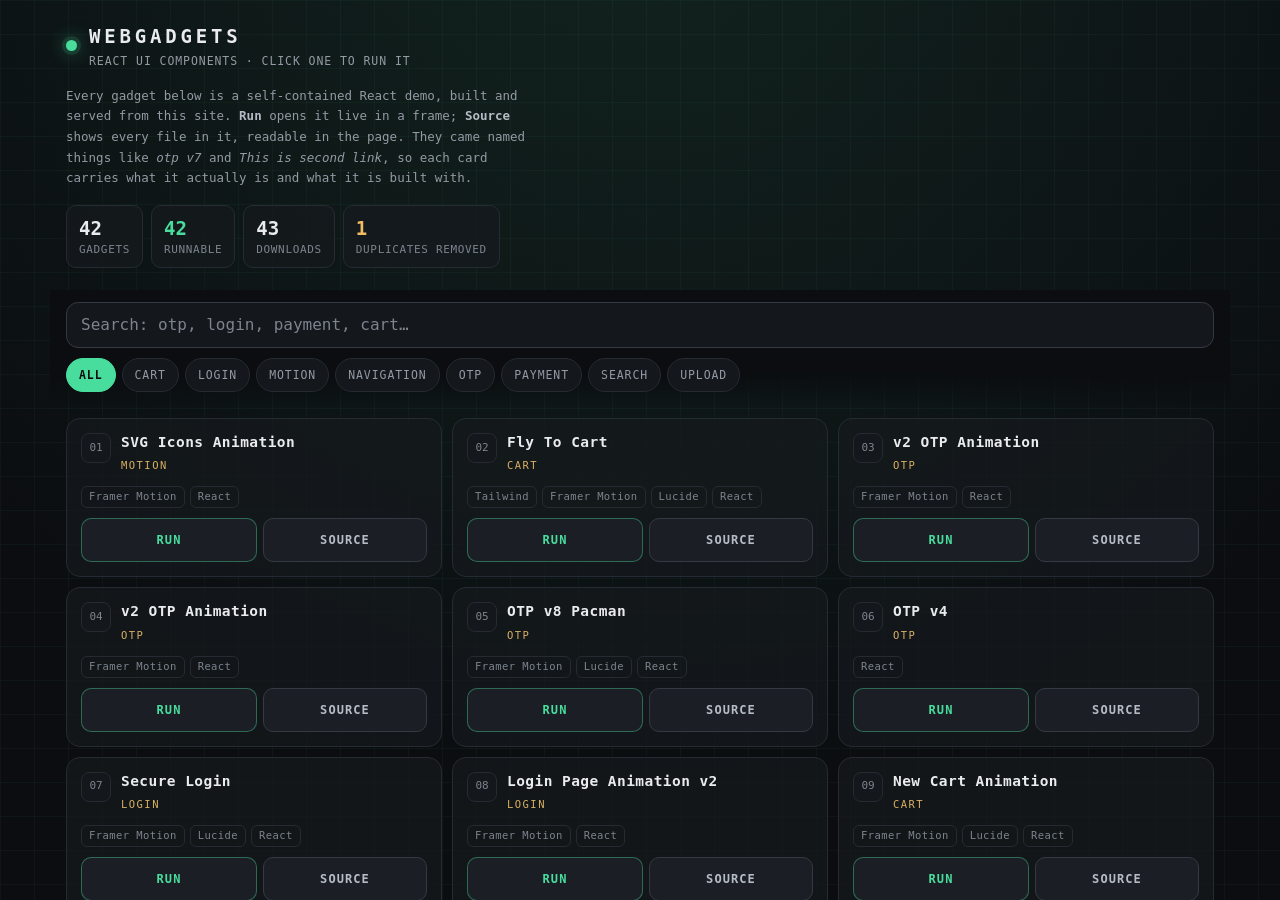
Task: Click the SVG Icons Animation card title
Action: pyautogui.click(x=208, y=442)
